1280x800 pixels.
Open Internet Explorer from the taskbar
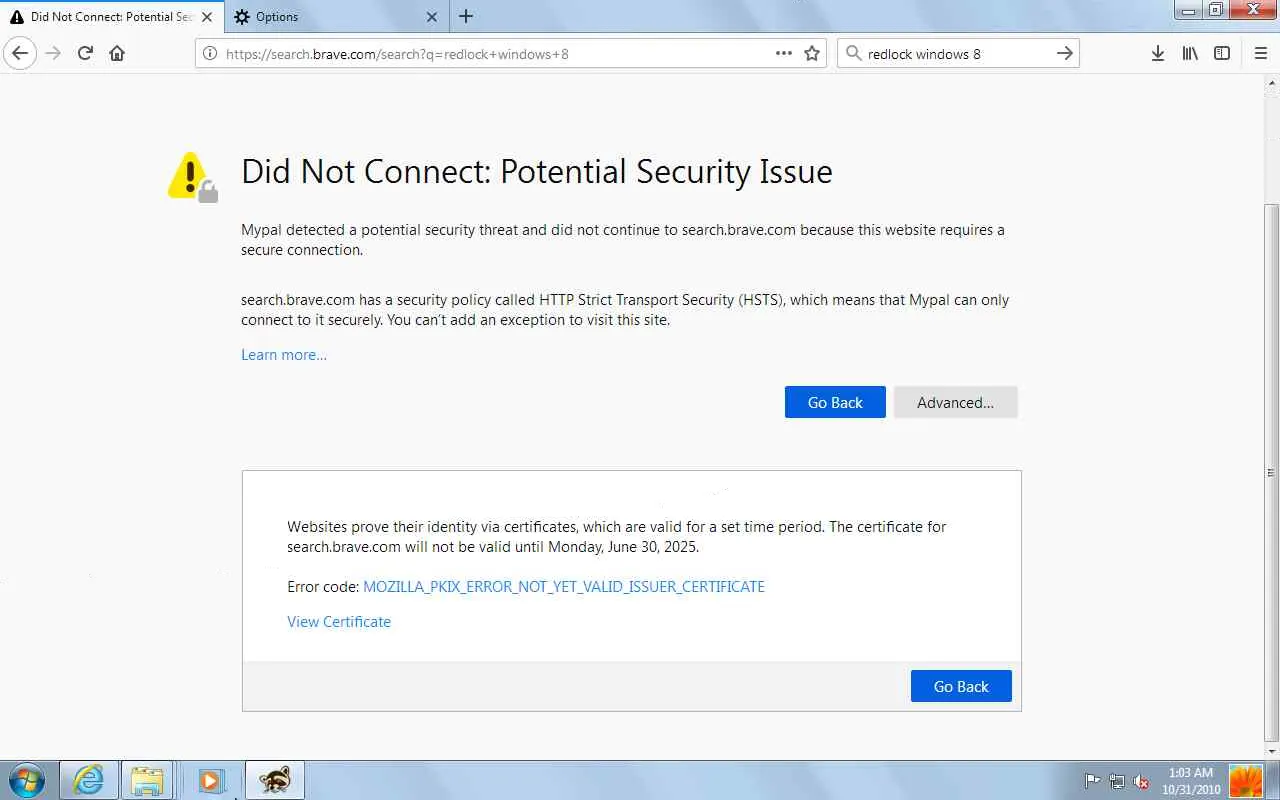click(88, 780)
